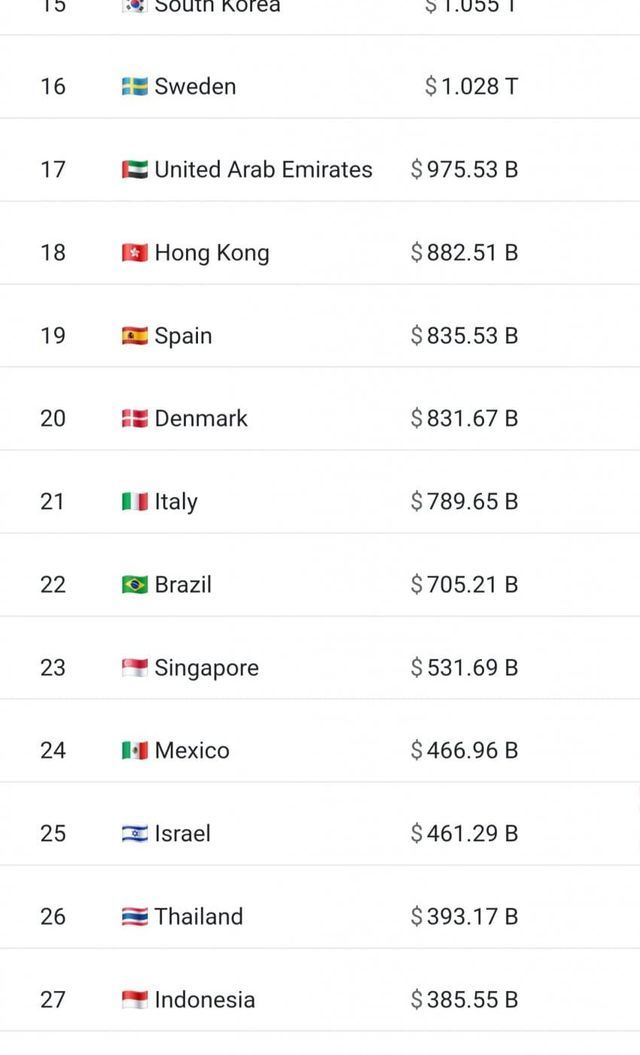640x1055 pixels.
Task: Click rank number 23 for Singapore
Action: coord(53,668)
